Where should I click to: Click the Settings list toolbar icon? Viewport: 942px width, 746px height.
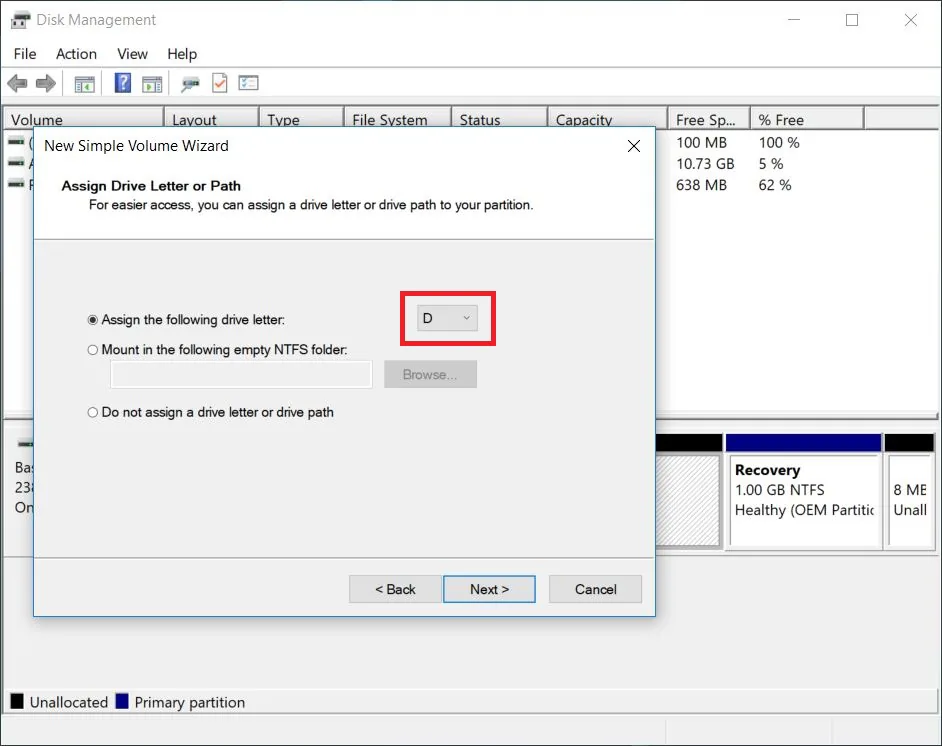248,83
